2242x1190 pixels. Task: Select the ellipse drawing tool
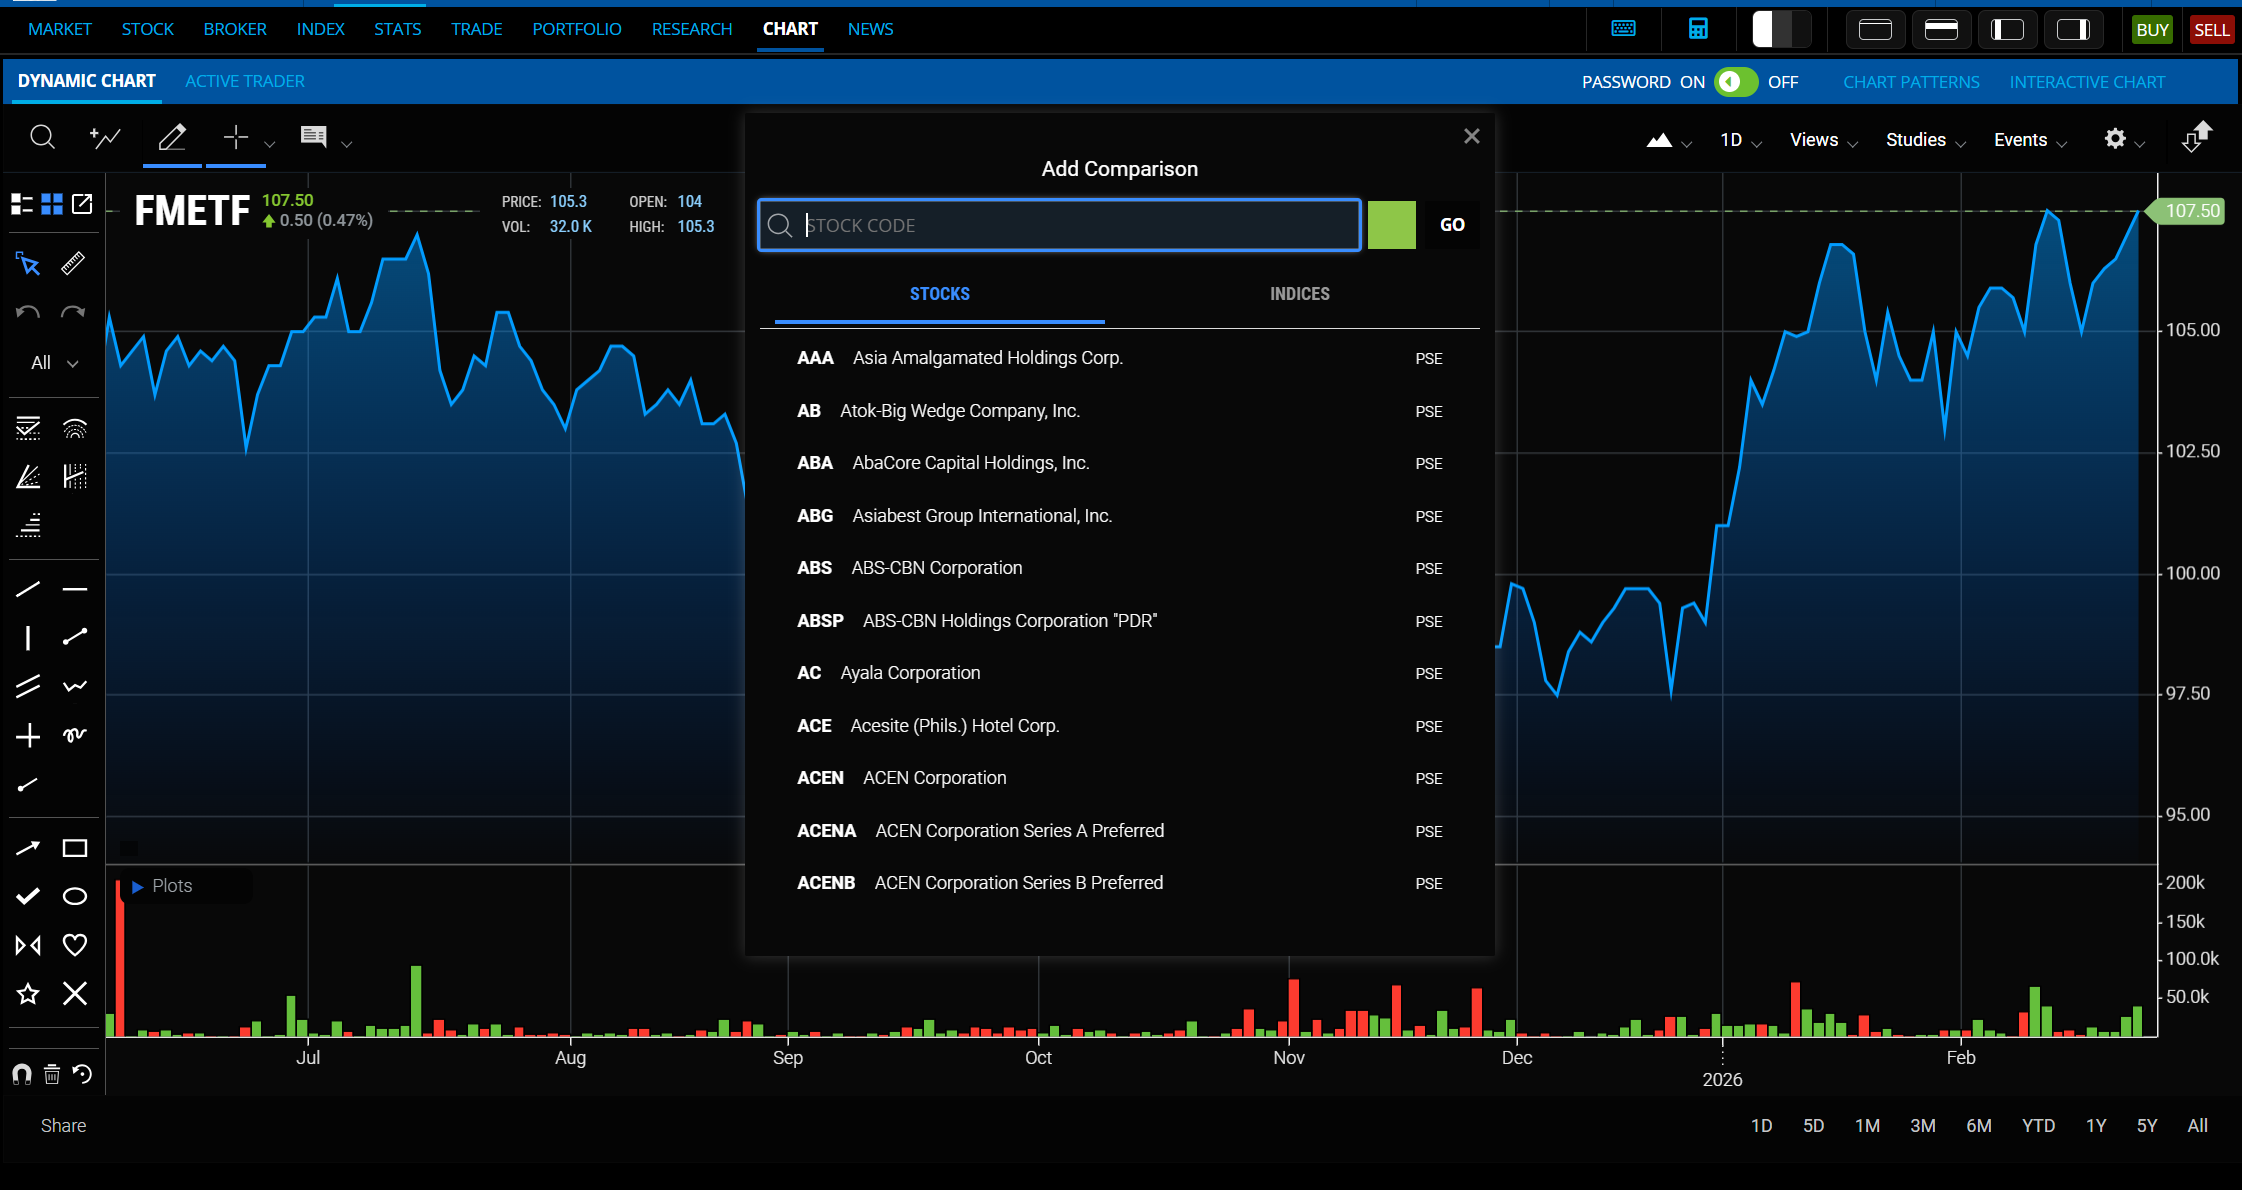(x=75, y=896)
